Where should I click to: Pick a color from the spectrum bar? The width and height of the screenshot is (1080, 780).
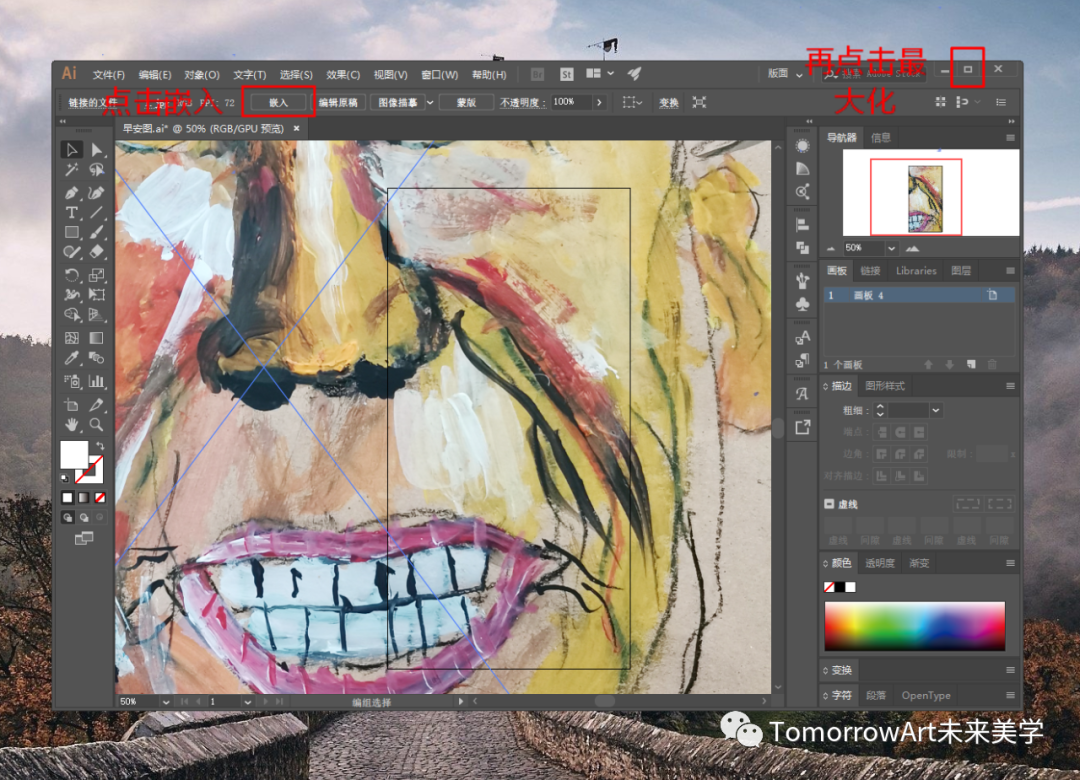point(915,626)
